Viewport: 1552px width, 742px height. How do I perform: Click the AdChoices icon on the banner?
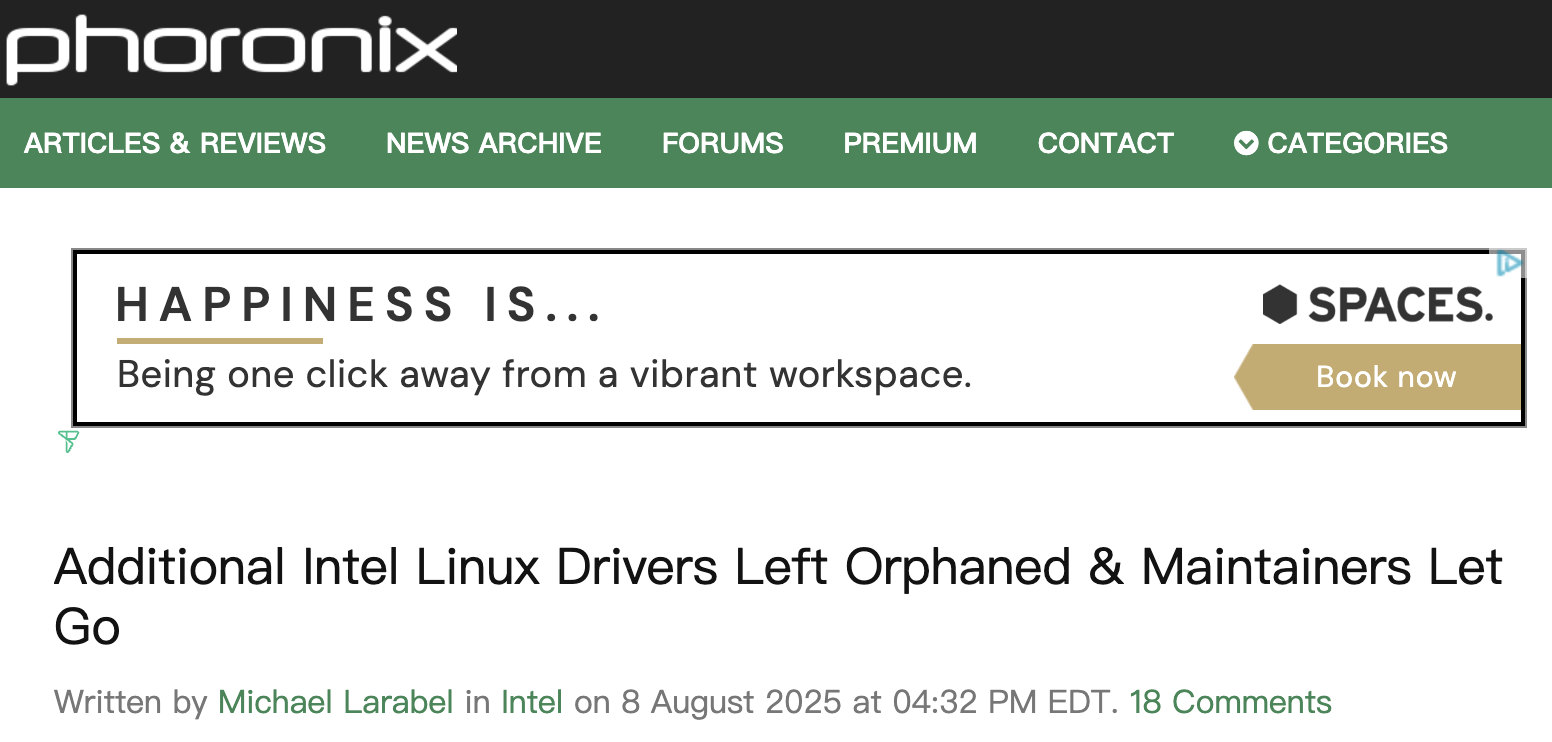(1509, 263)
